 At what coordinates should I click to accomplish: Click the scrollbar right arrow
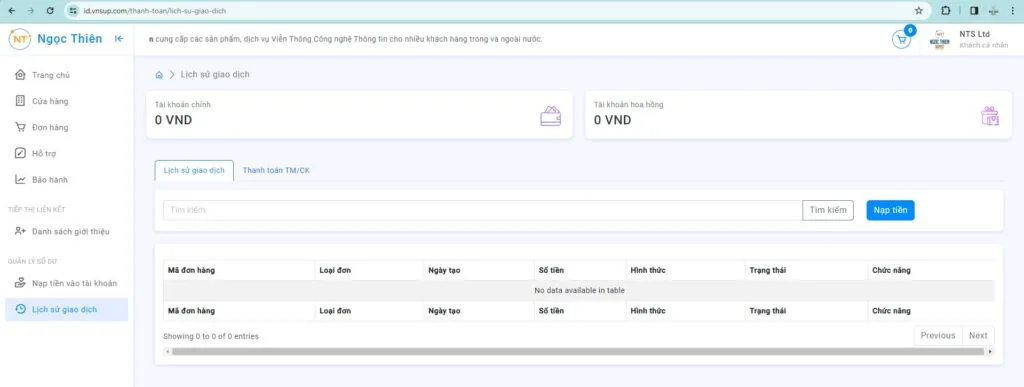990,352
